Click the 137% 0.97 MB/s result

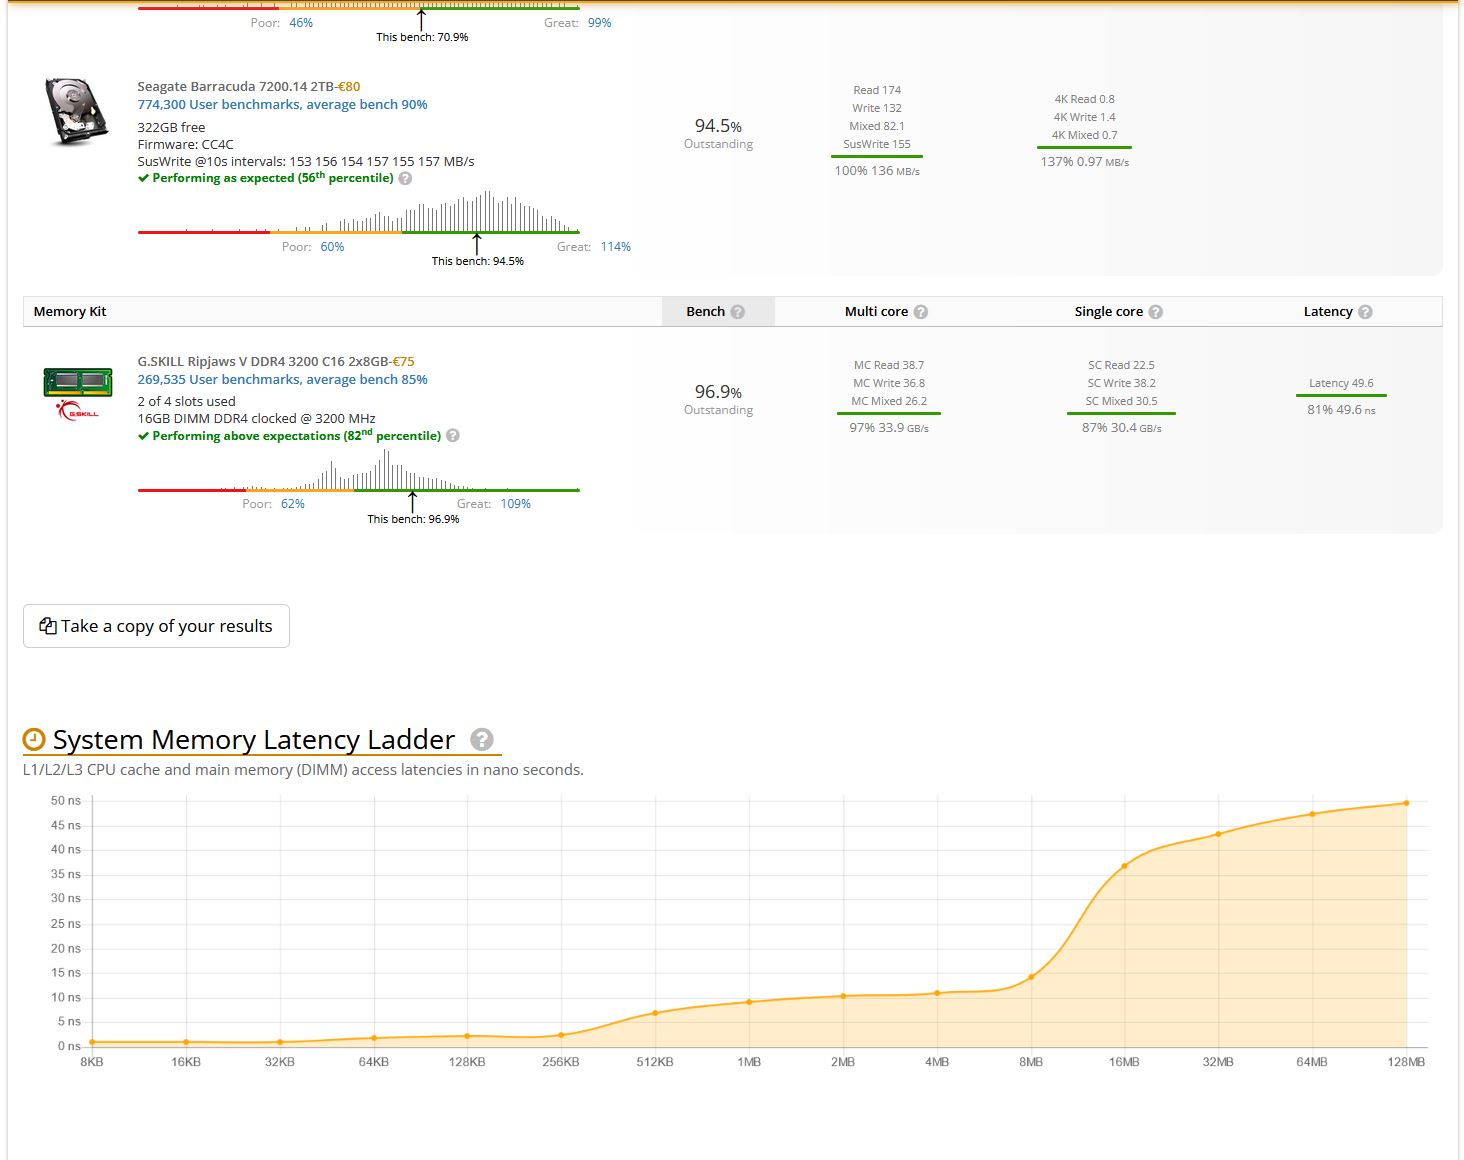click(1084, 162)
